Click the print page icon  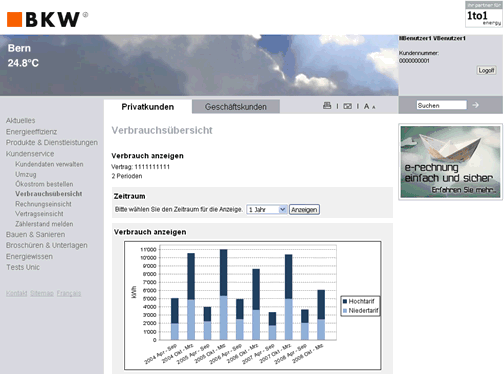327,106
